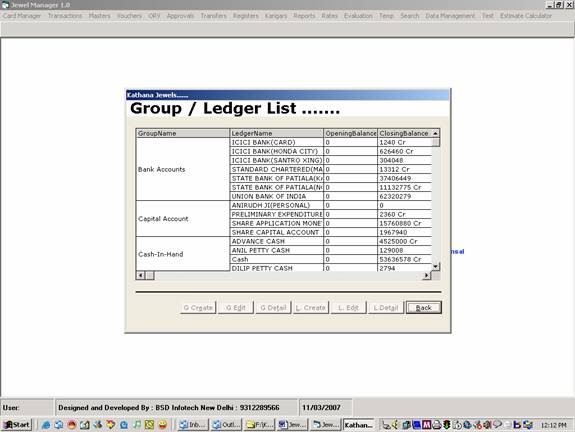Viewport: 575px width, 432px height.
Task: Click the magenta M icon in system tray
Action: (x=426, y=425)
